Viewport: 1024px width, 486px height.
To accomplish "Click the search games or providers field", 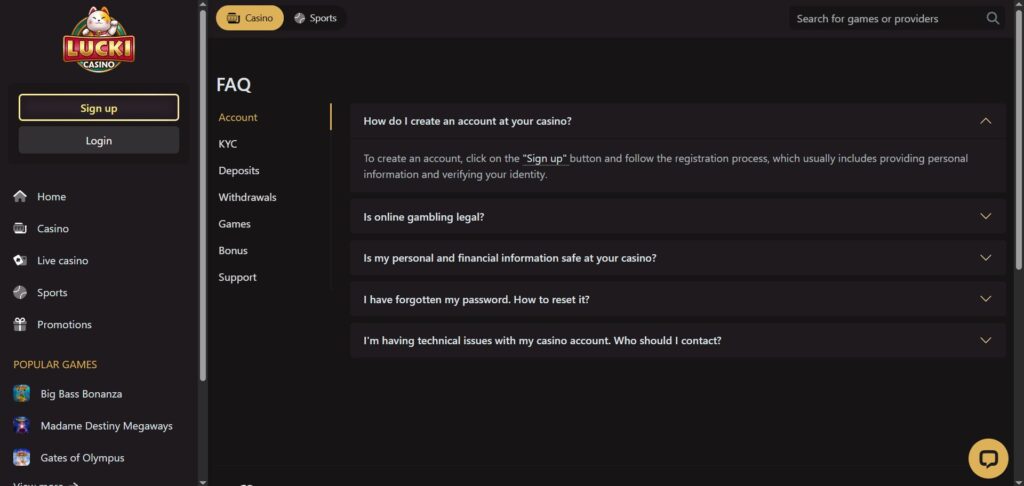I will click(885, 18).
